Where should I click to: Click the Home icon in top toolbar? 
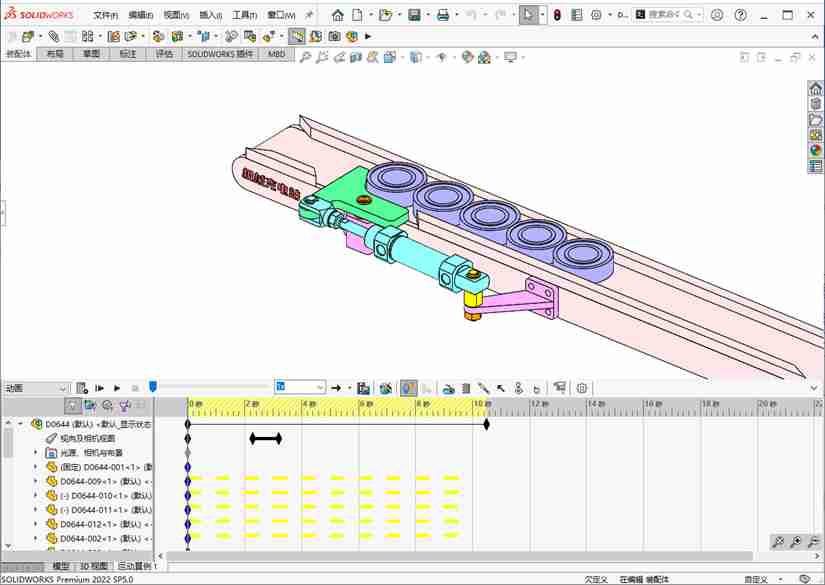[338, 15]
